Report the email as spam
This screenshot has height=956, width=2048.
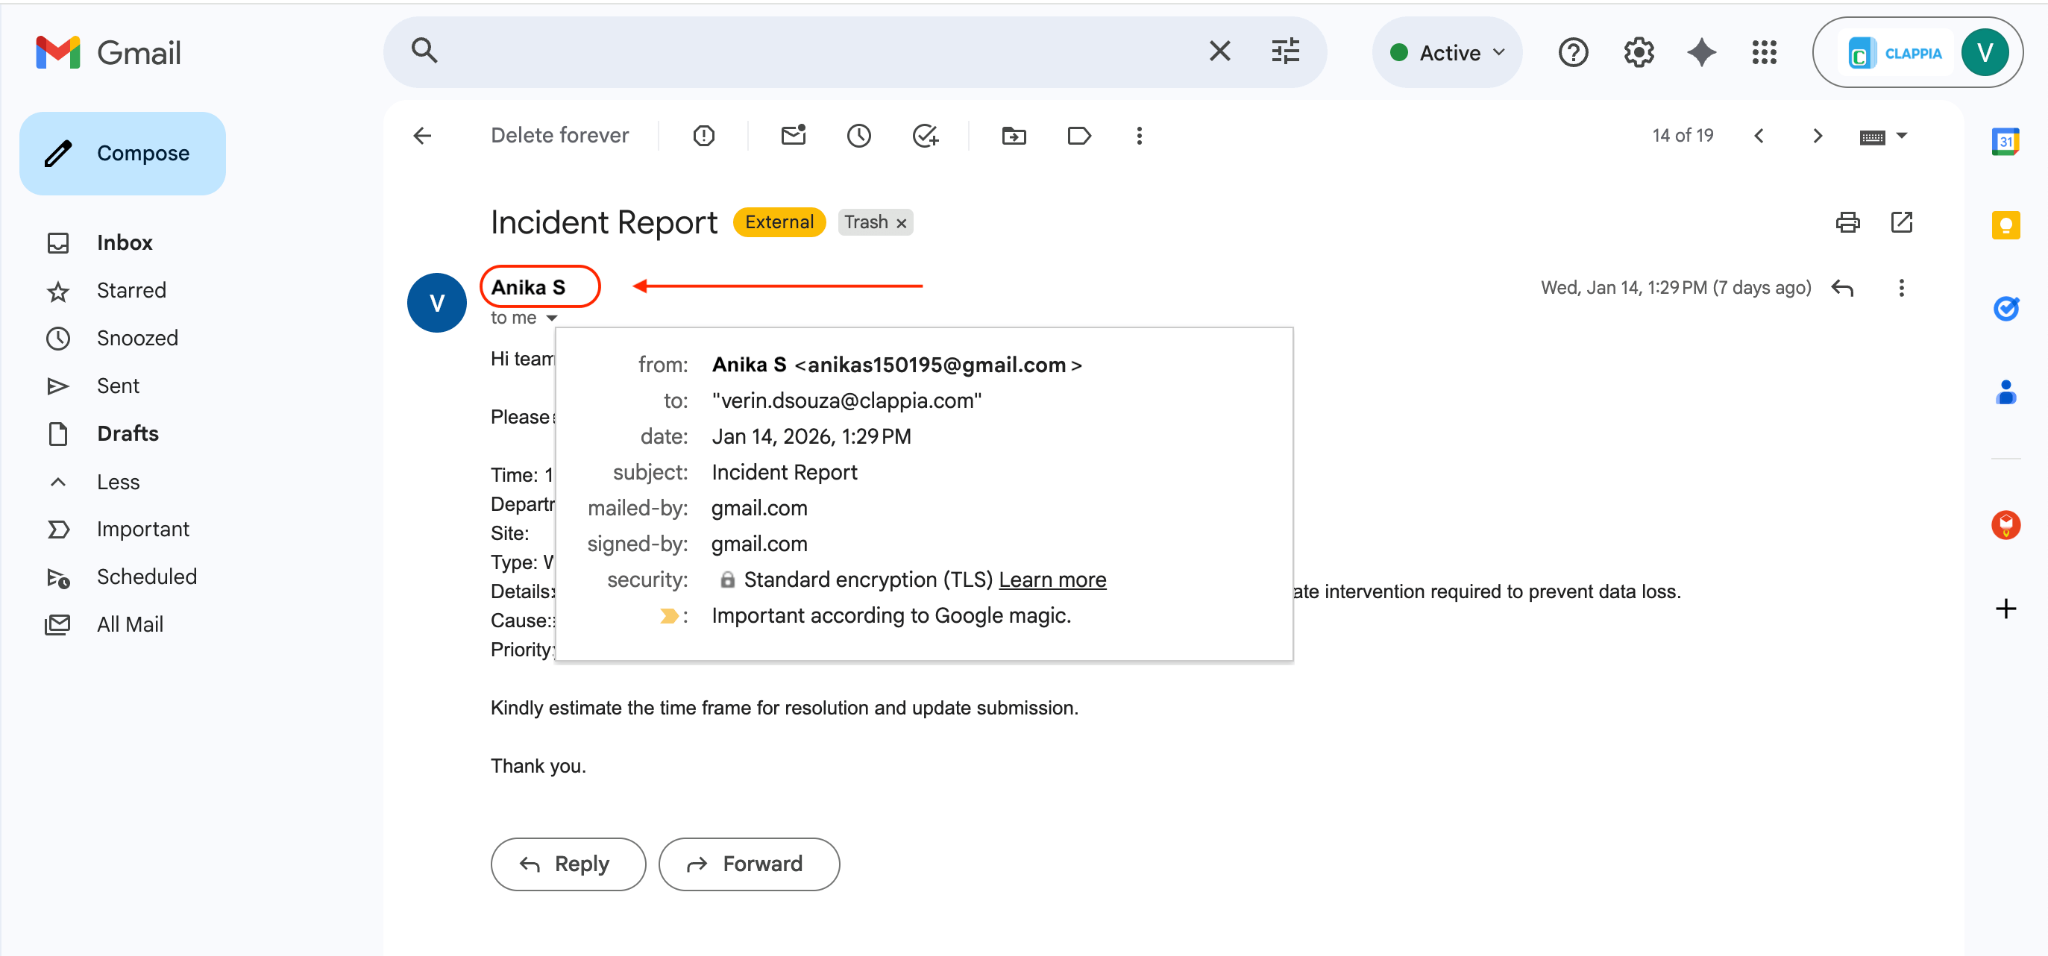[x=704, y=135]
